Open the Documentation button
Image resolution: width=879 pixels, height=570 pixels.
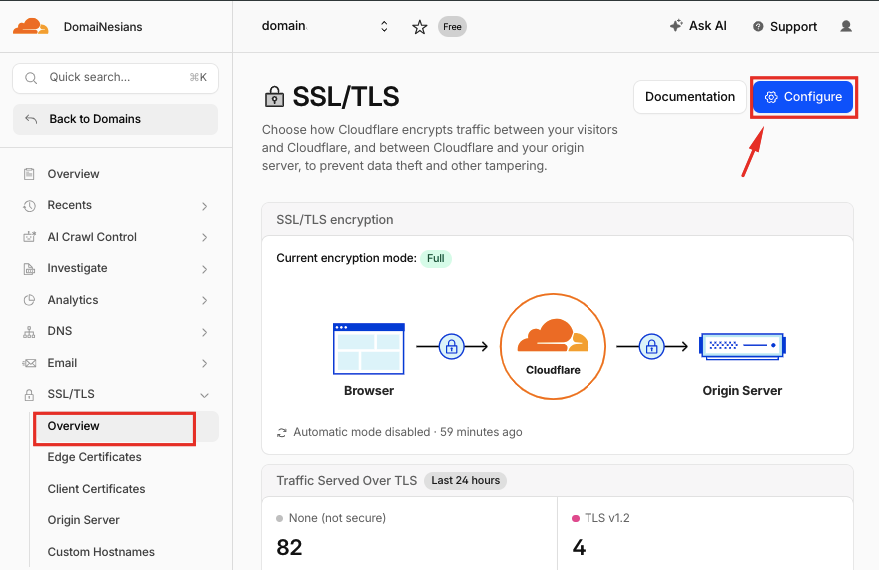tap(690, 97)
